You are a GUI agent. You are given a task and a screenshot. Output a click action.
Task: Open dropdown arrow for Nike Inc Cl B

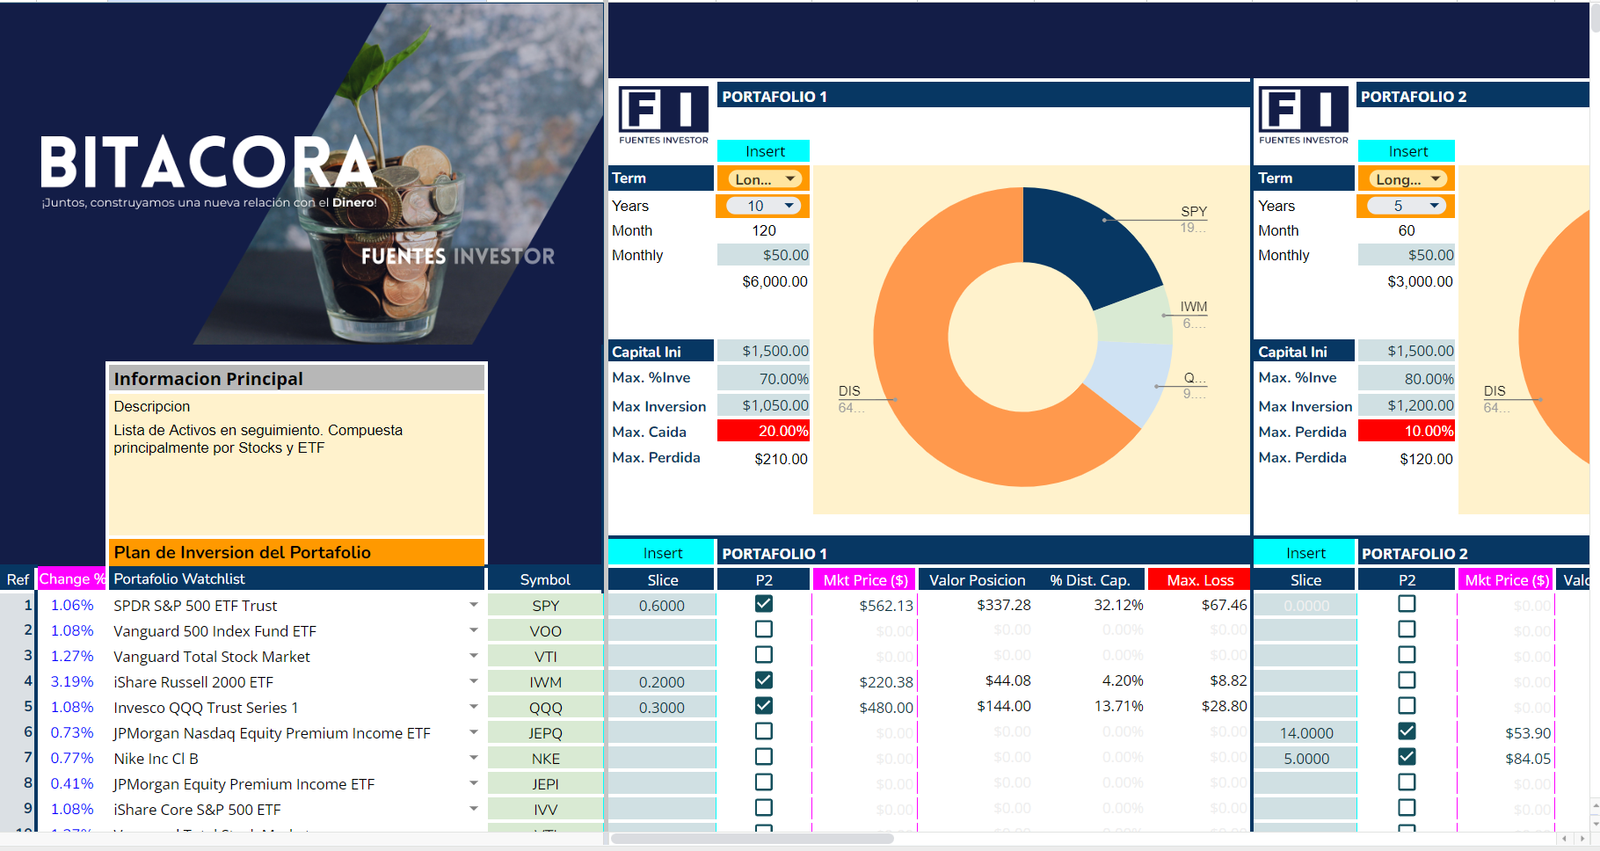point(474,758)
